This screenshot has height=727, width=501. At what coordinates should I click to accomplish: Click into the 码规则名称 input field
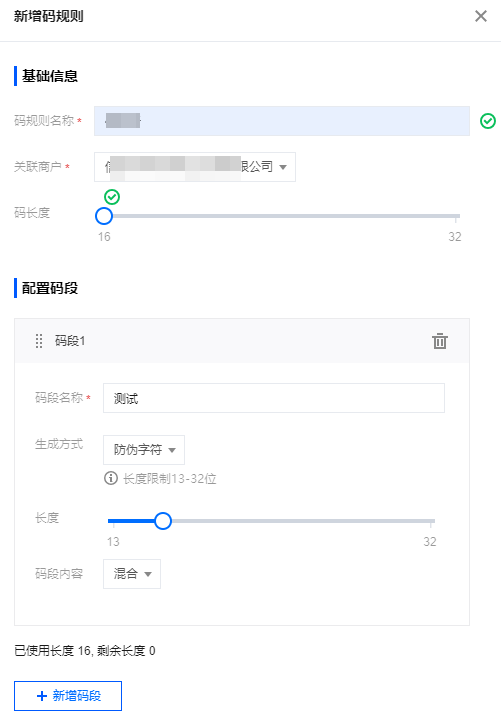coord(282,121)
